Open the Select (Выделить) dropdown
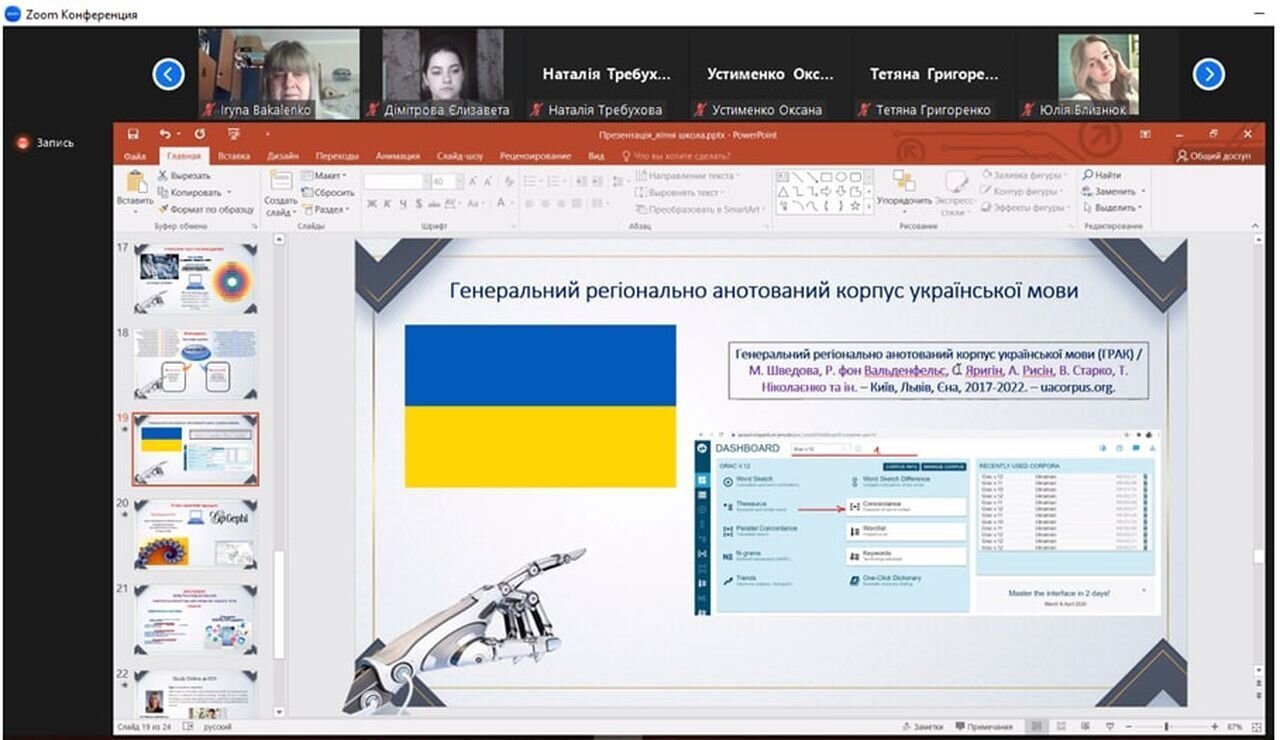Screen dimensions: 1280x740 pos(1114,208)
